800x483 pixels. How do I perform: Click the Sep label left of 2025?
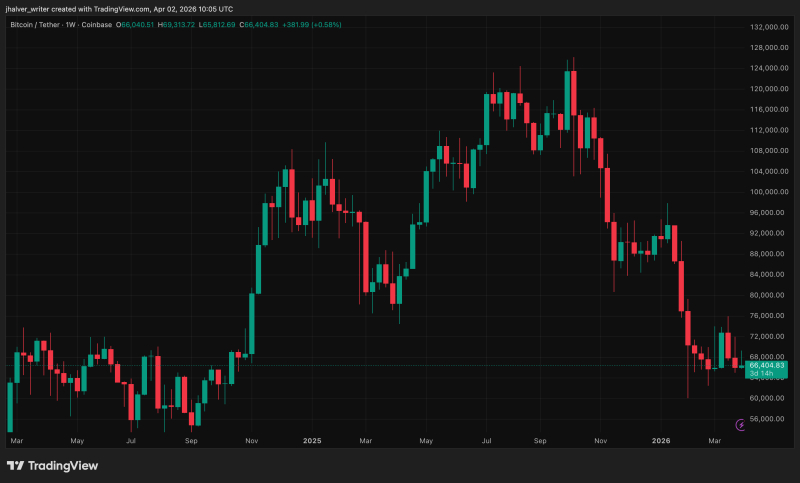point(191,440)
